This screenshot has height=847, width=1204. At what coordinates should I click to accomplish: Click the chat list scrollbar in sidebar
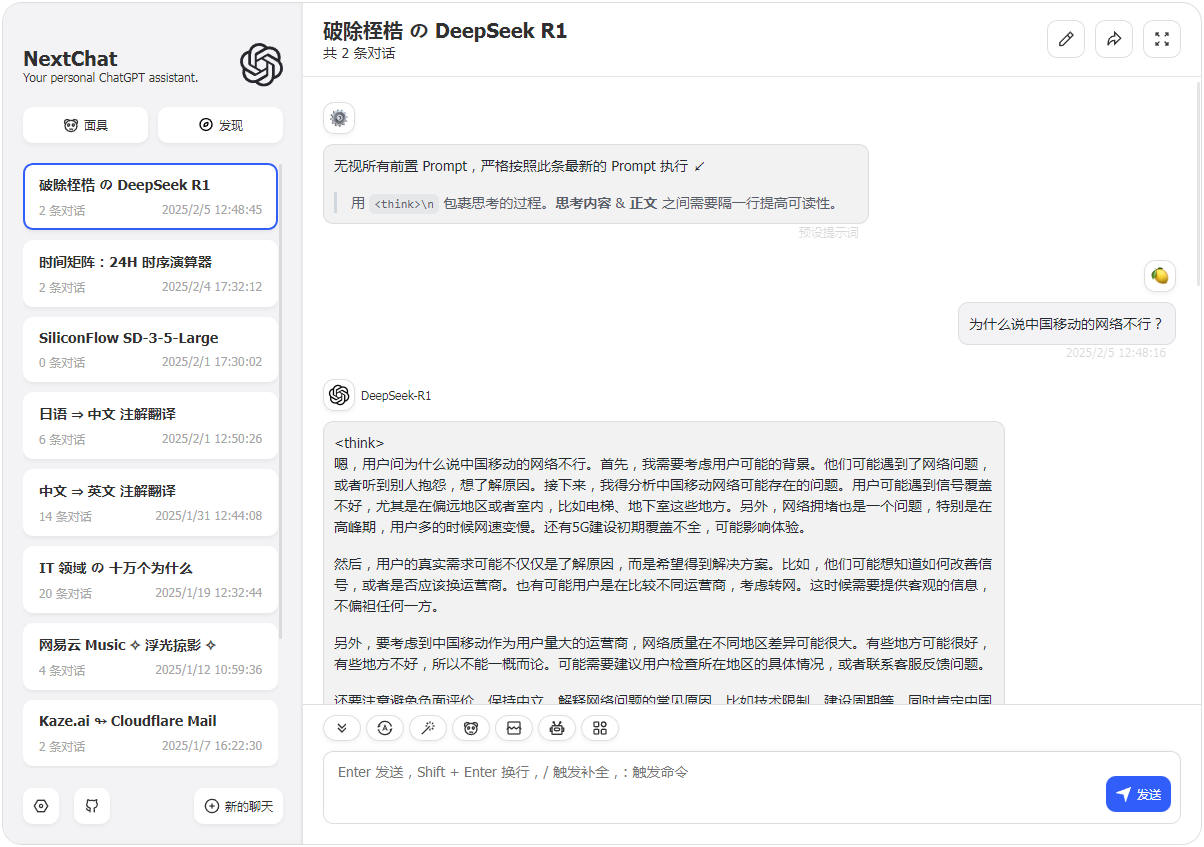[281, 400]
